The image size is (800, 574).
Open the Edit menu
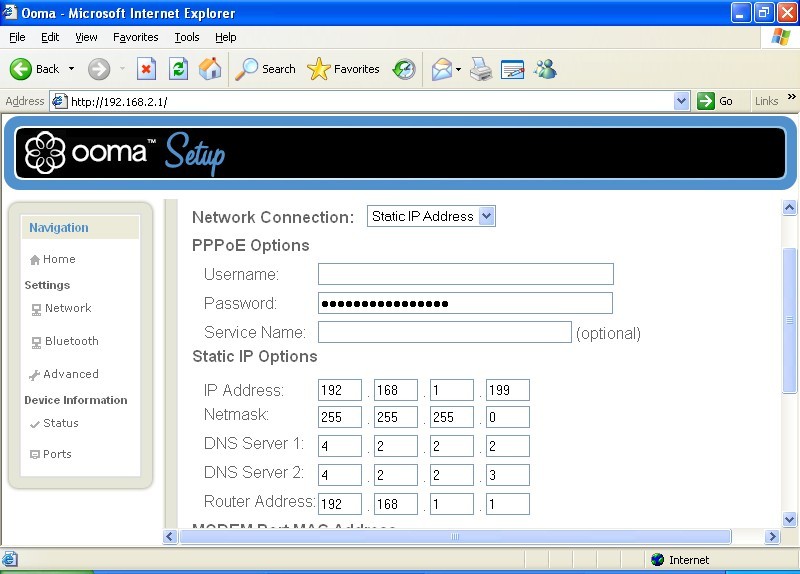point(50,37)
